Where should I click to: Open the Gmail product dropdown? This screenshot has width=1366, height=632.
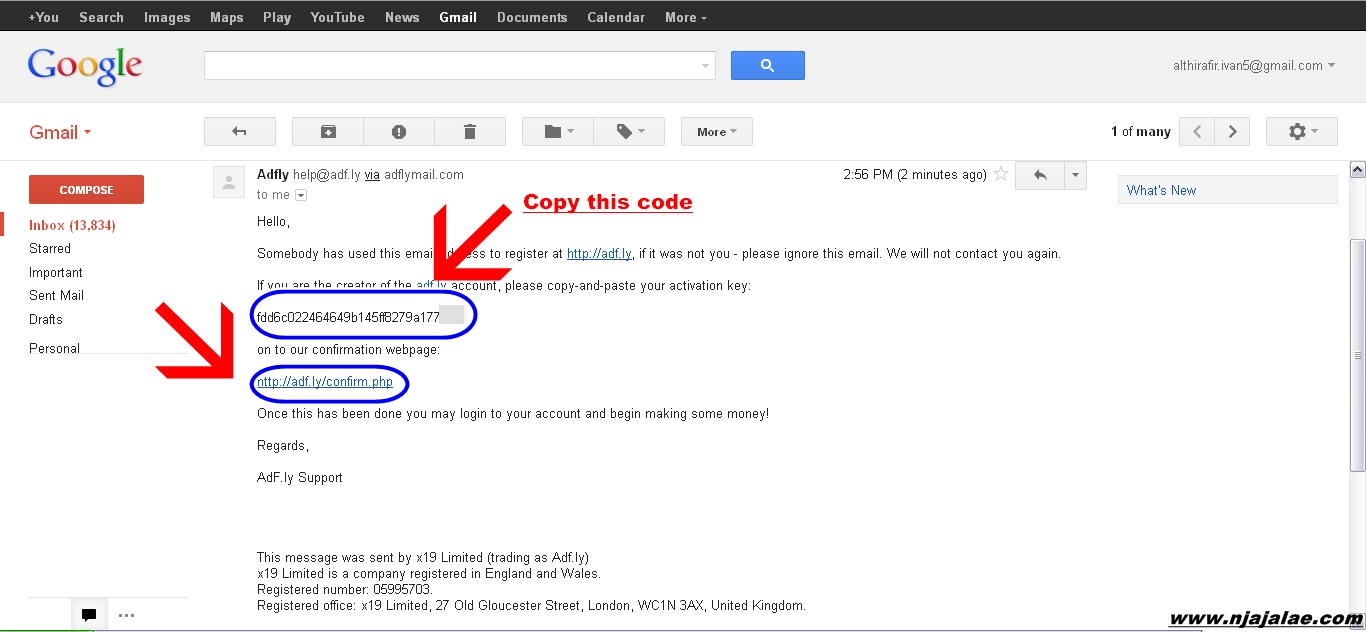(60, 132)
